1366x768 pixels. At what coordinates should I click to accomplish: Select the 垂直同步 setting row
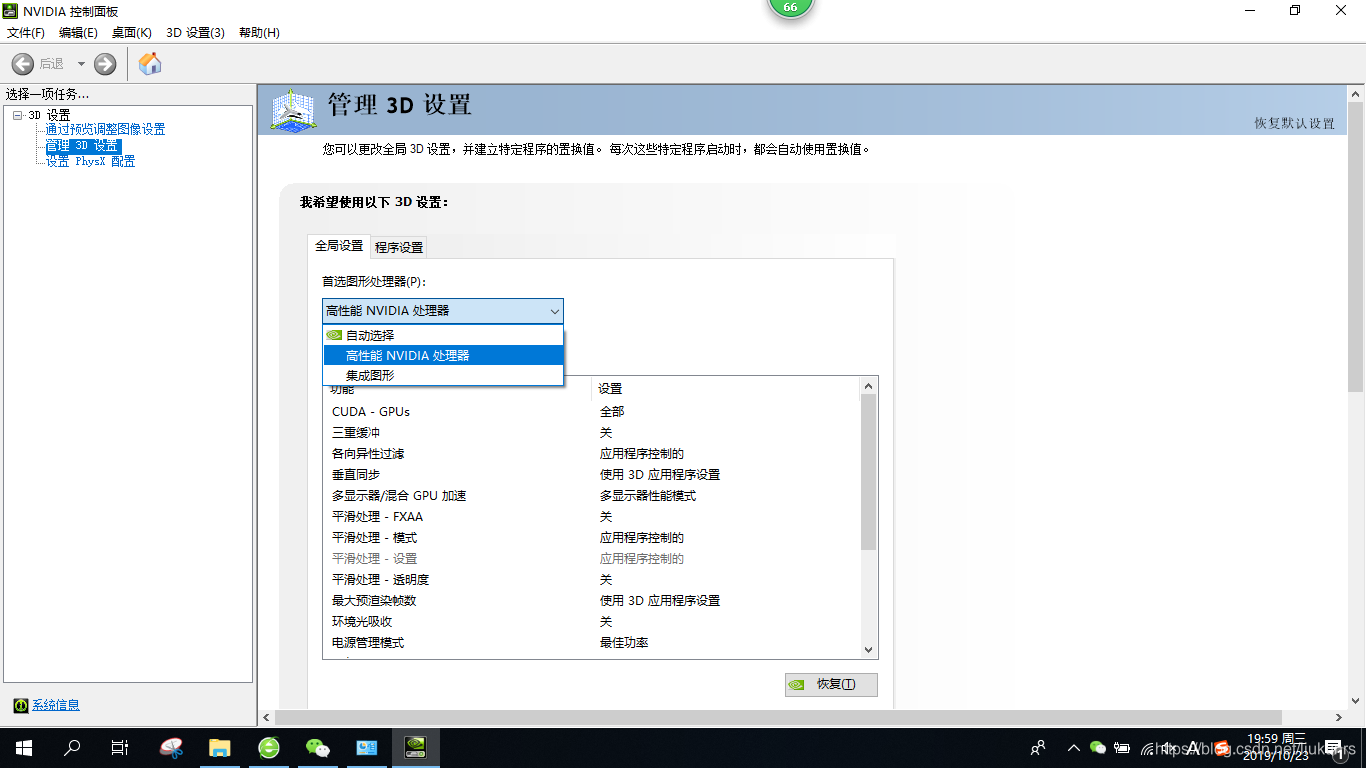pyautogui.click(x=590, y=475)
